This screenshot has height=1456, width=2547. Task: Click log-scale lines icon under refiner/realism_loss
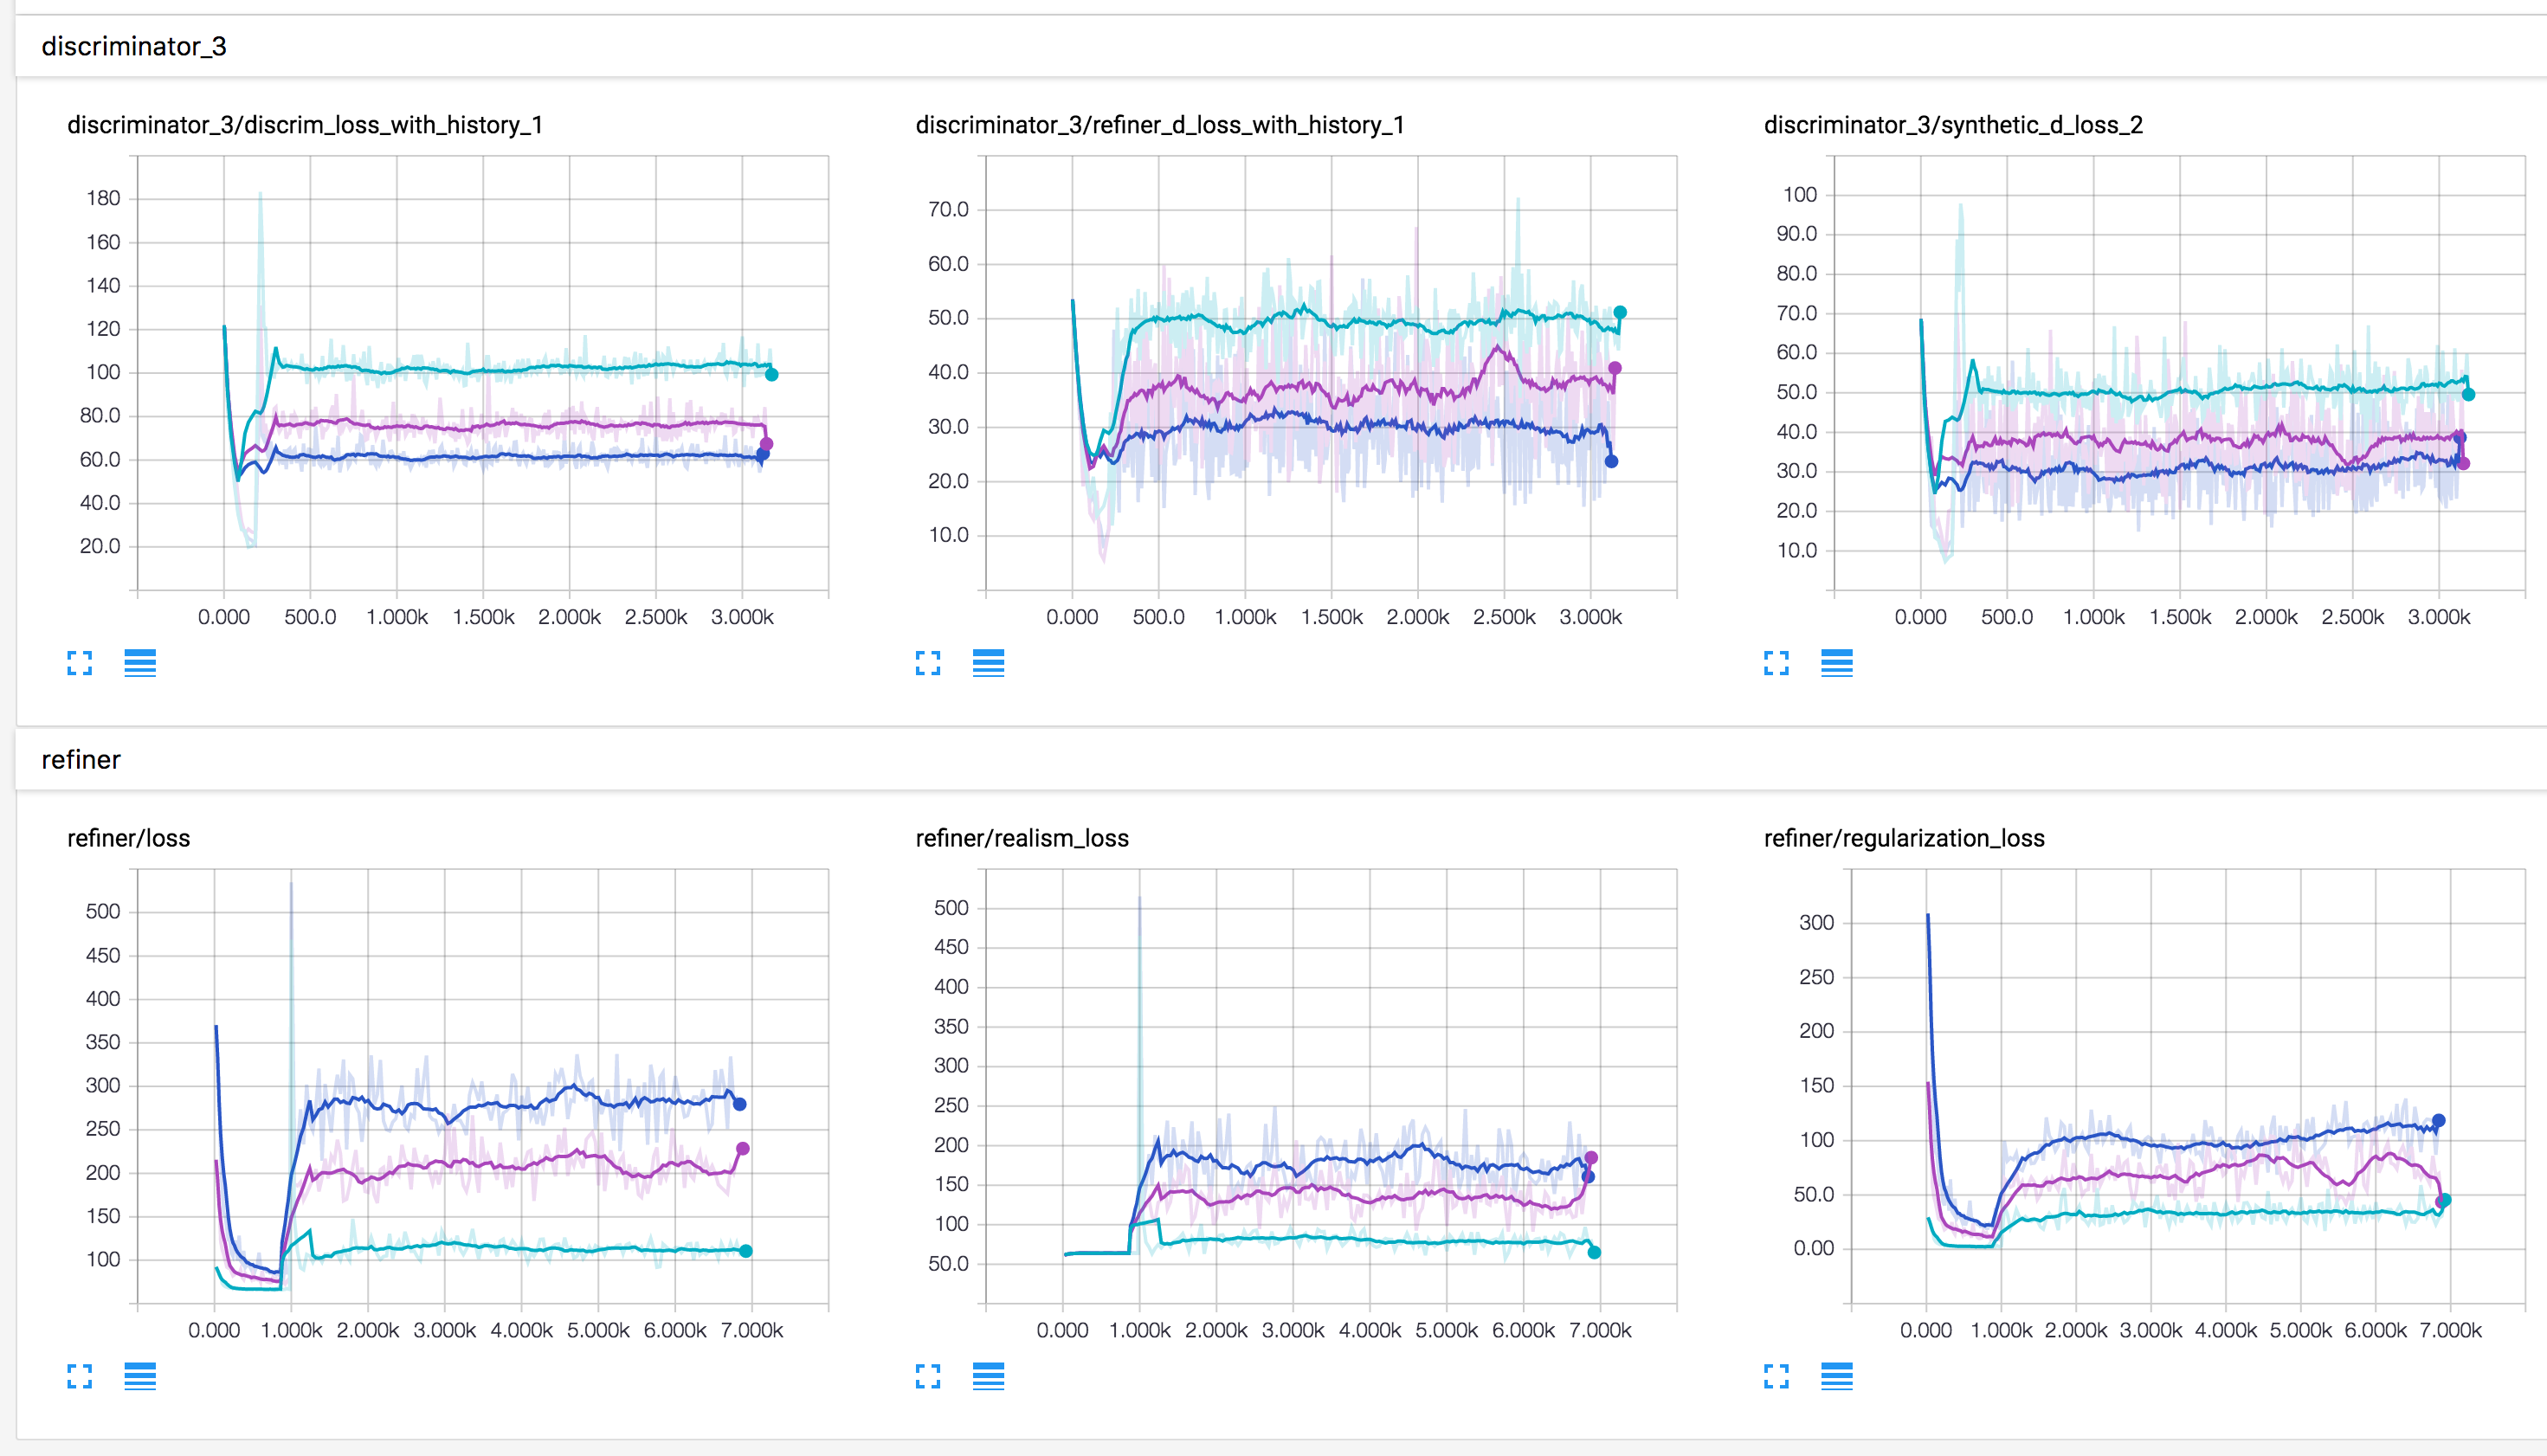click(988, 1376)
